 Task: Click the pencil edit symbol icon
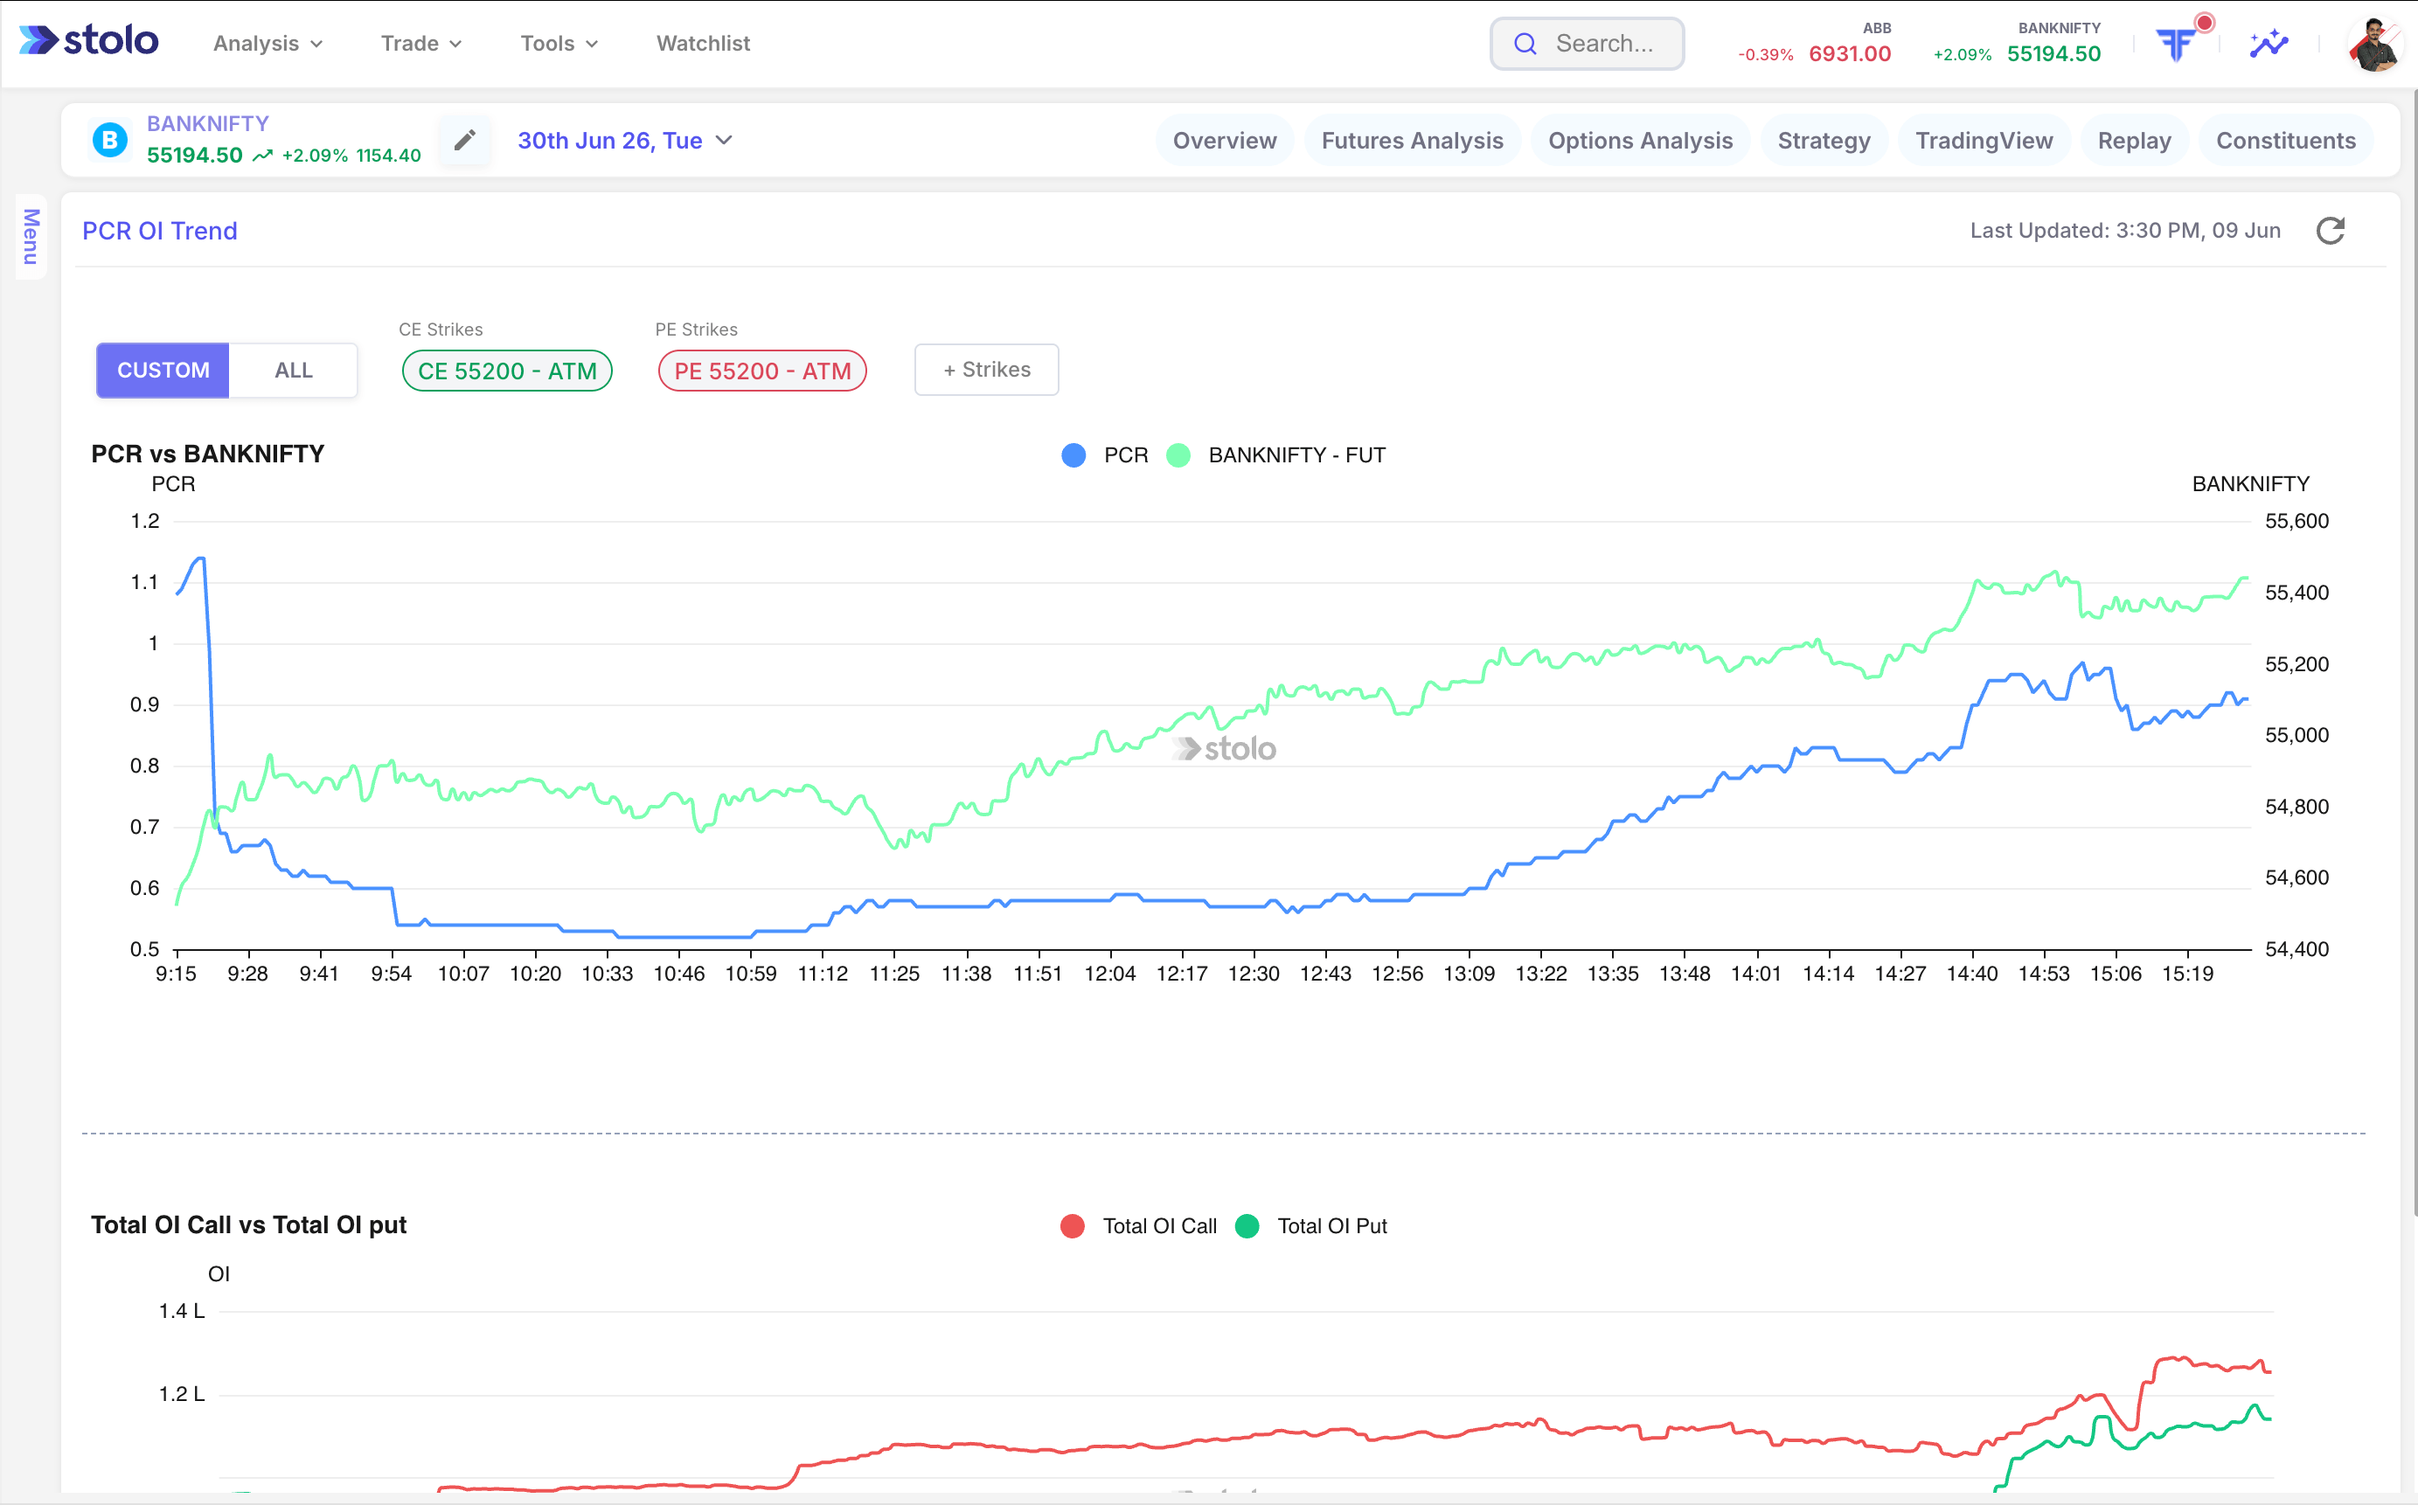tap(464, 140)
